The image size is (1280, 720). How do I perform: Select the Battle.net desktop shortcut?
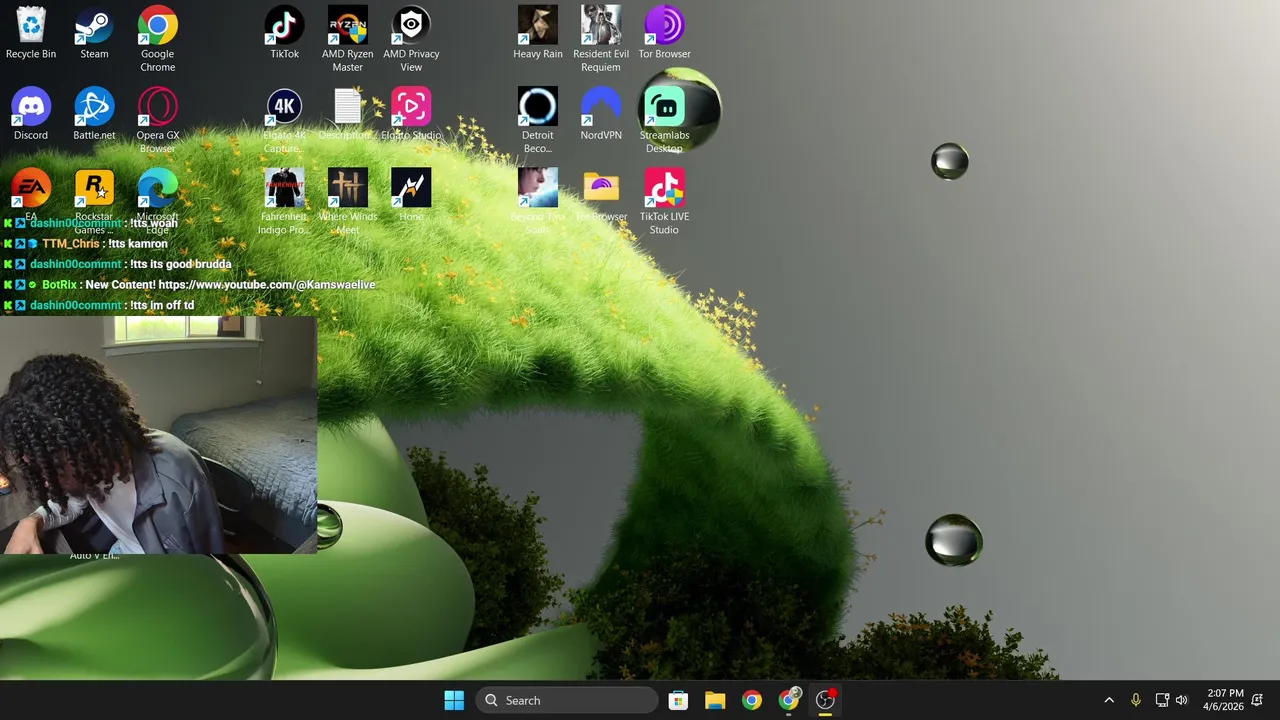pos(94,114)
